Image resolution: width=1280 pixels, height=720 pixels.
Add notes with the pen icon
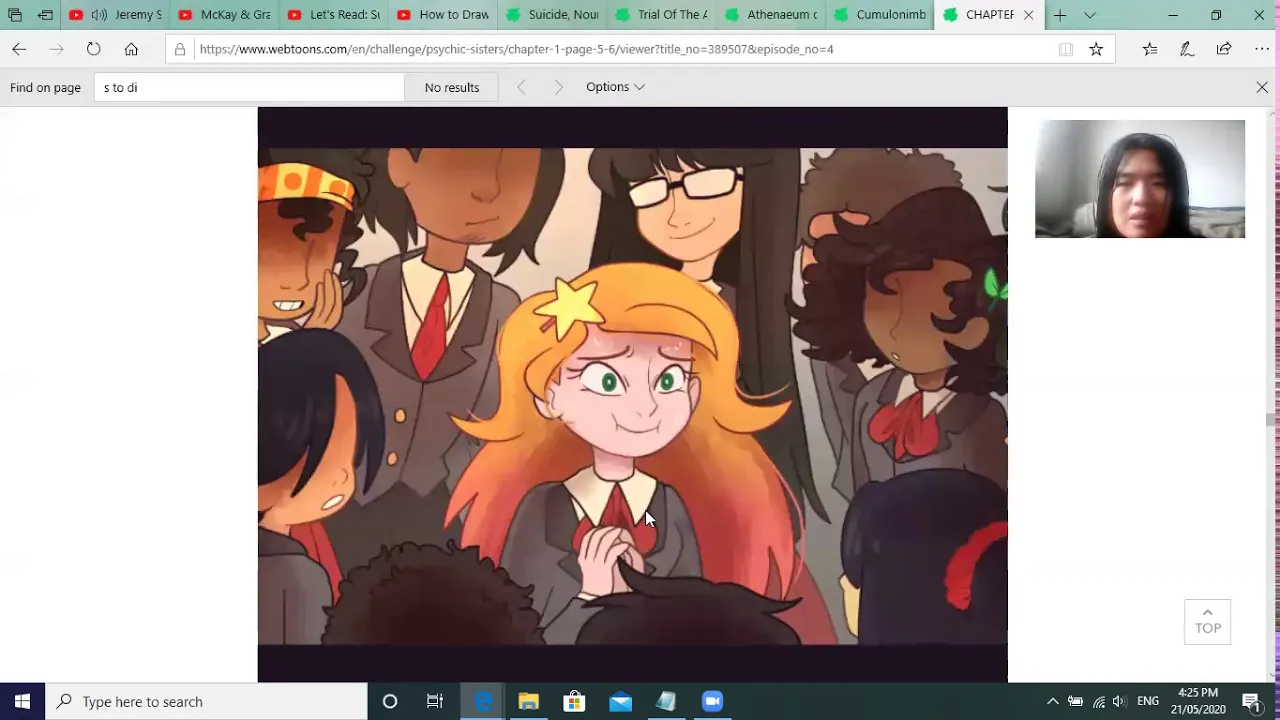pyautogui.click(x=1187, y=49)
